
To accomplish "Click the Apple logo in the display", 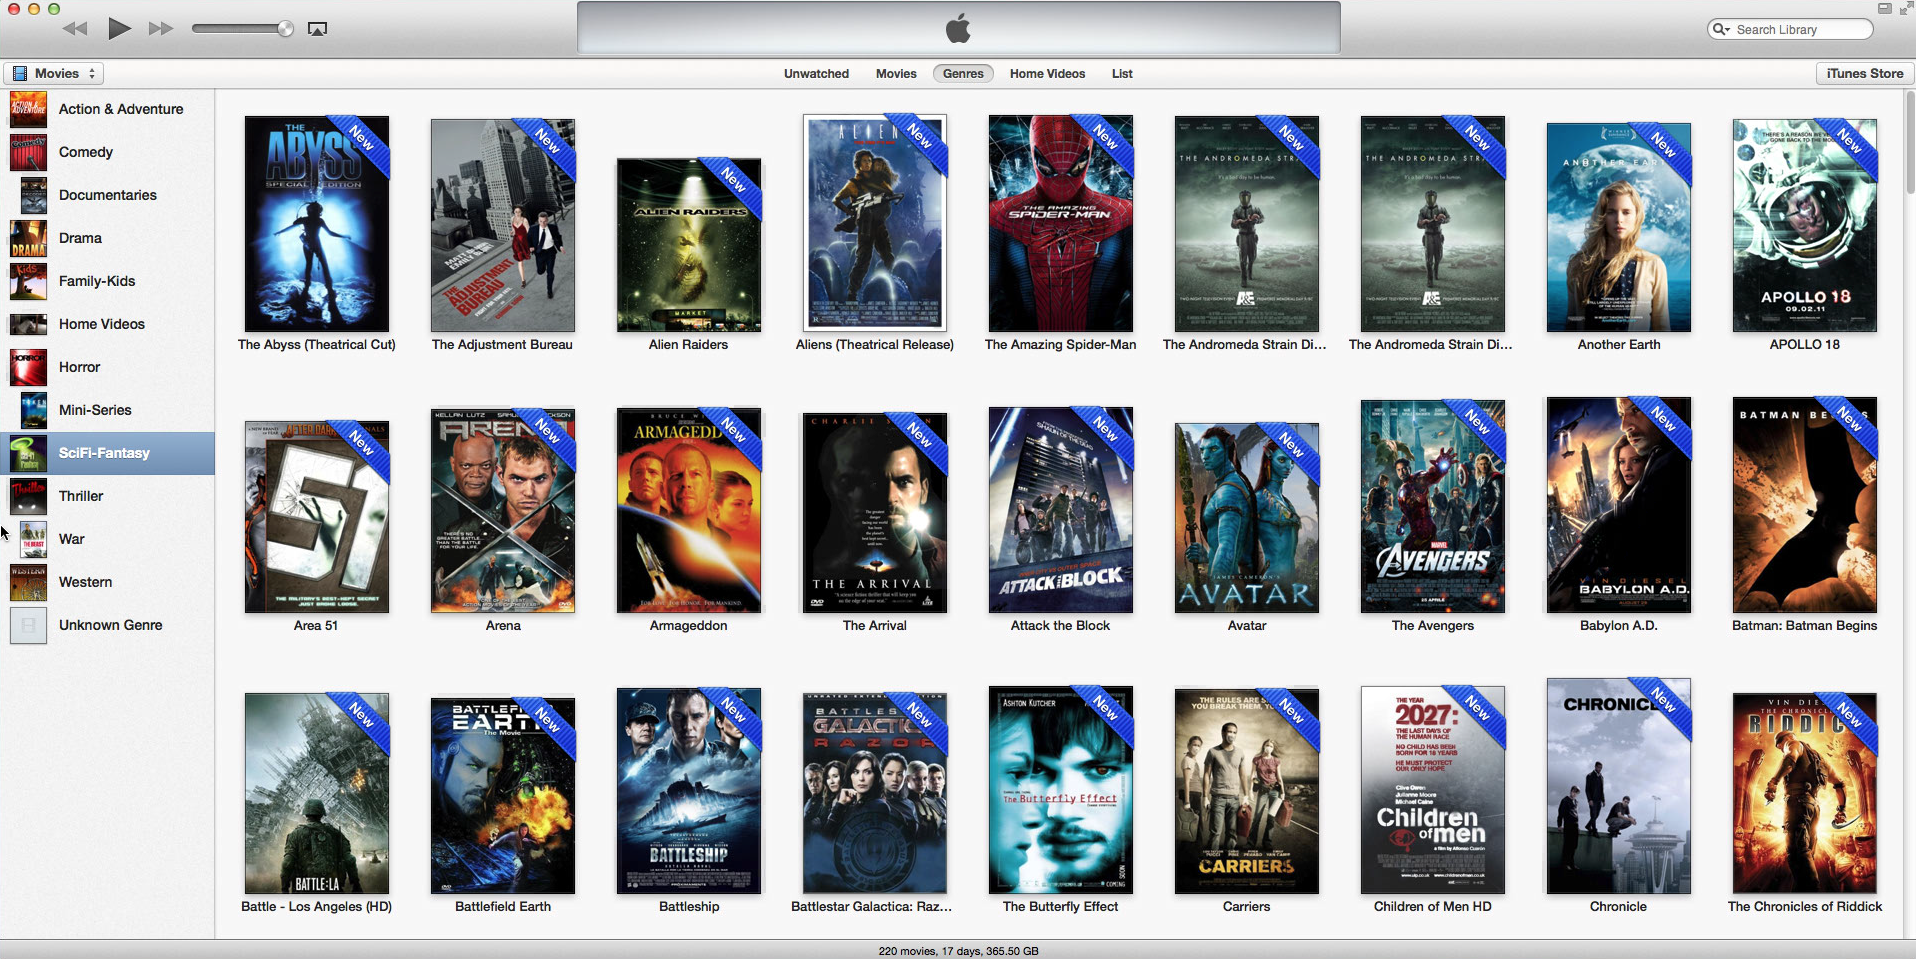I will pos(958,28).
